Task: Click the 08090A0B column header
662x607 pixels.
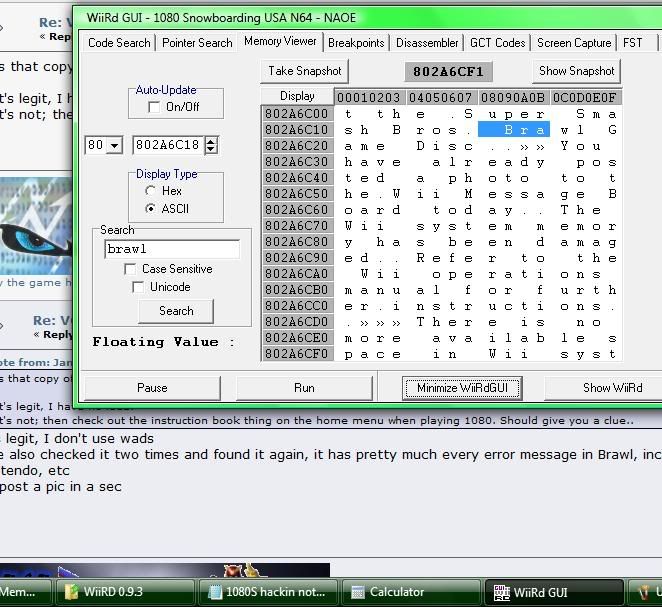Action: pos(513,98)
